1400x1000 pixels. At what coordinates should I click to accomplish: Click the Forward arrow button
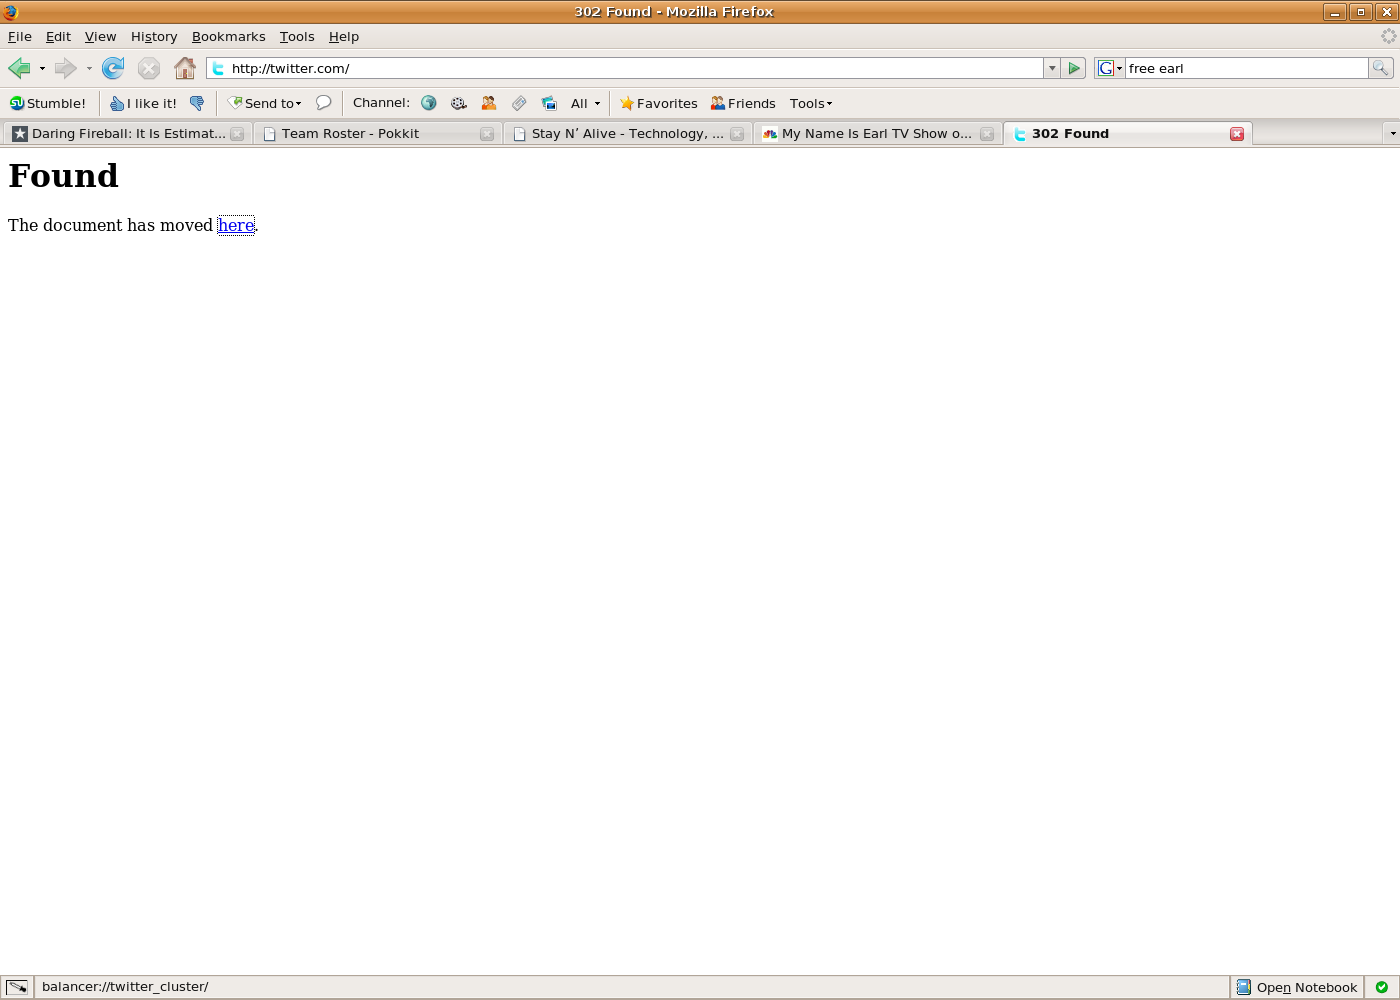(65, 68)
